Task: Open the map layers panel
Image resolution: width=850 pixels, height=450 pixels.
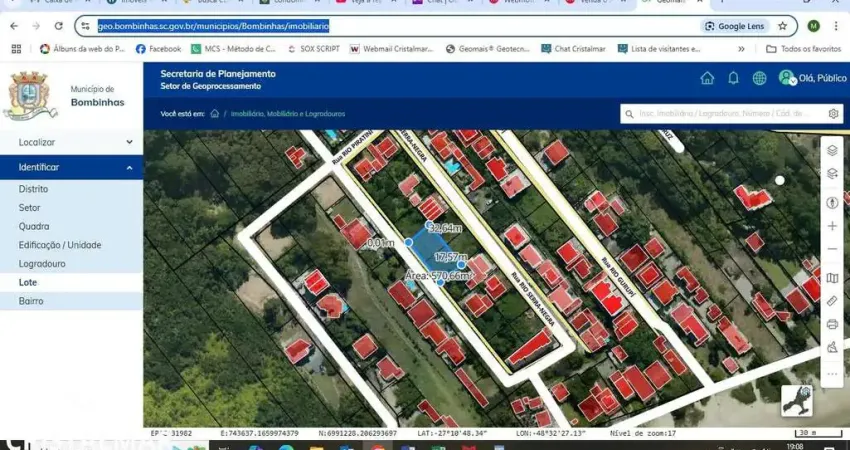Action: 831,151
